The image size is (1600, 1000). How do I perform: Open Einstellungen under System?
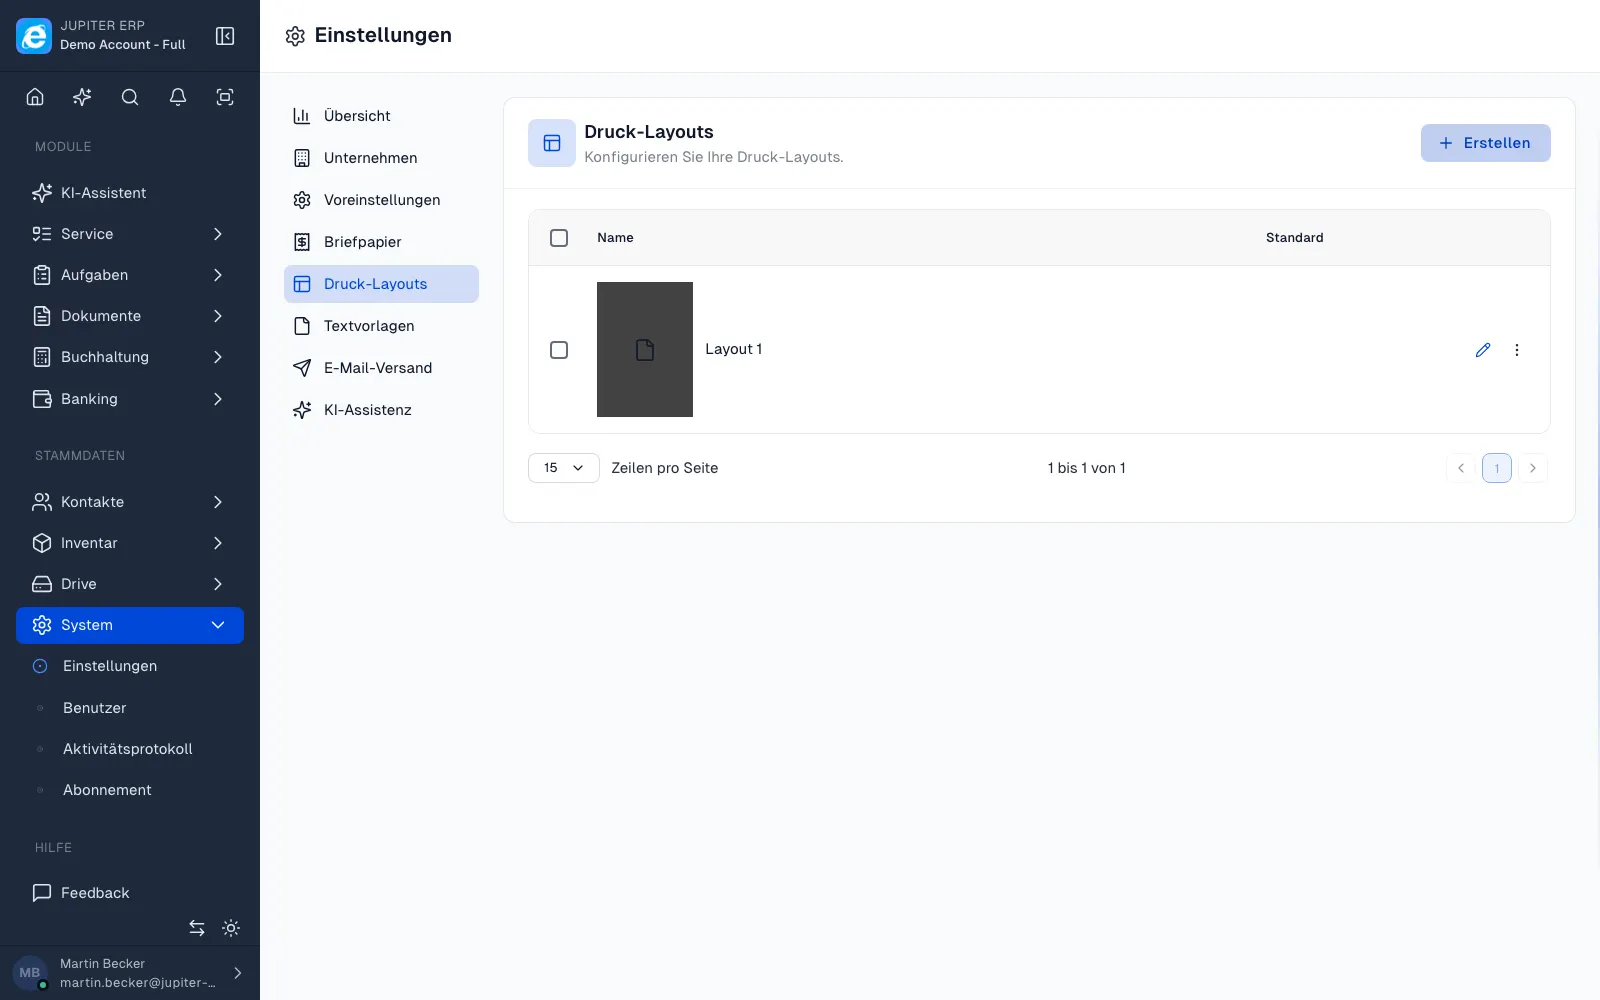[x=130, y=666]
